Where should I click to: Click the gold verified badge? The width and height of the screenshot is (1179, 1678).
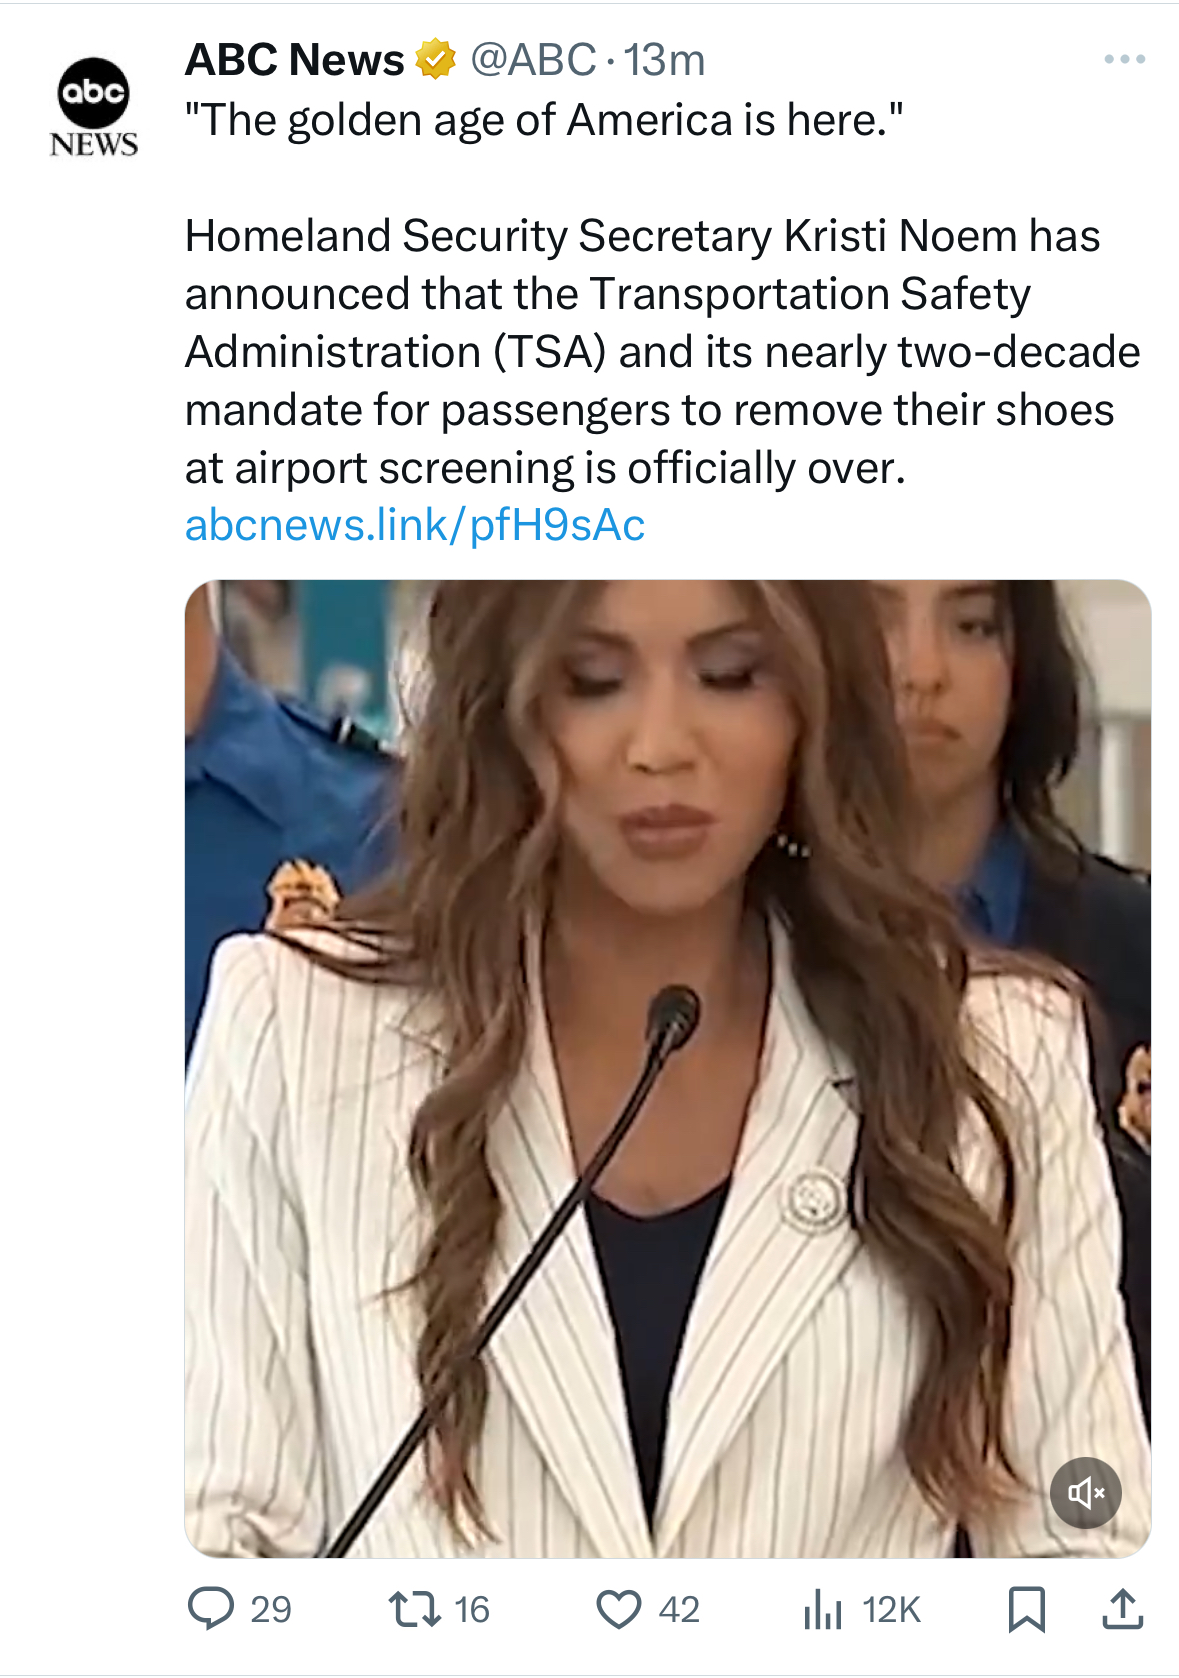click(x=436, y=60)
